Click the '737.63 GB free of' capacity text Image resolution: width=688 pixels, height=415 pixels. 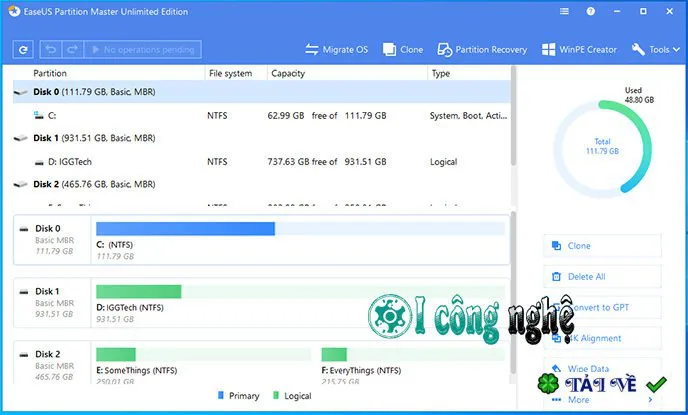(x=302, y=162)
